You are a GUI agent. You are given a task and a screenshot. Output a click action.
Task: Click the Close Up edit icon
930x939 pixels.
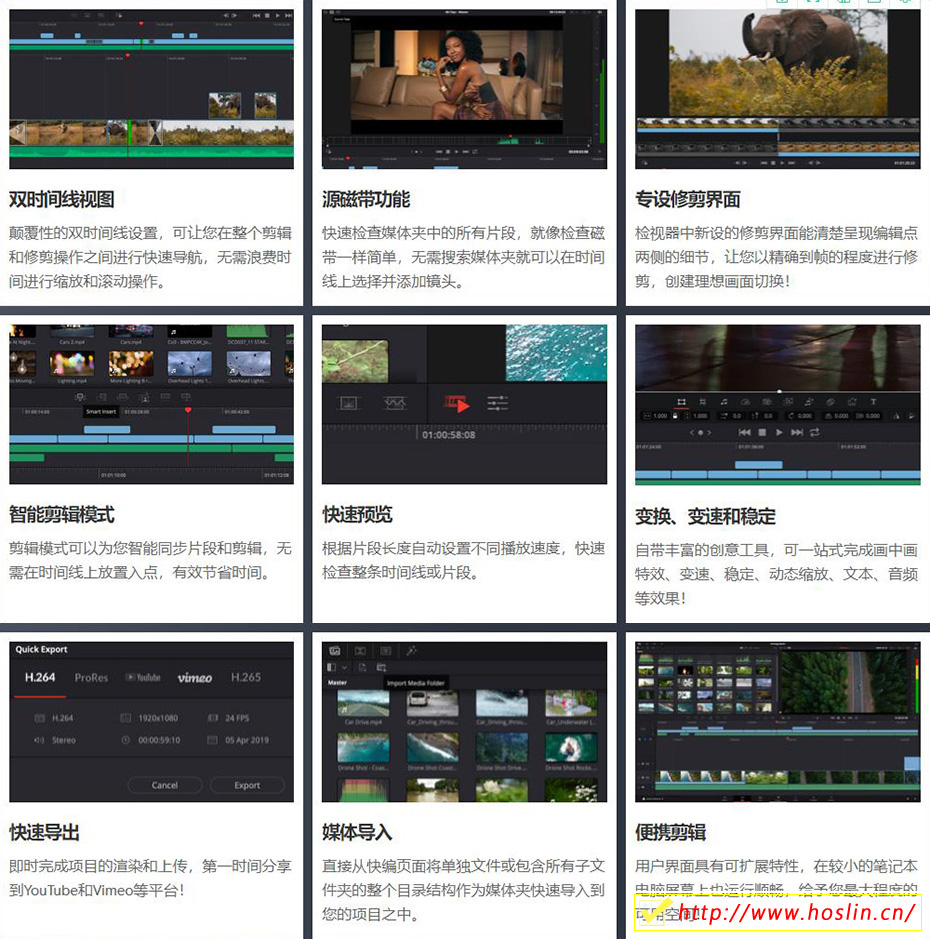point(144,397)
